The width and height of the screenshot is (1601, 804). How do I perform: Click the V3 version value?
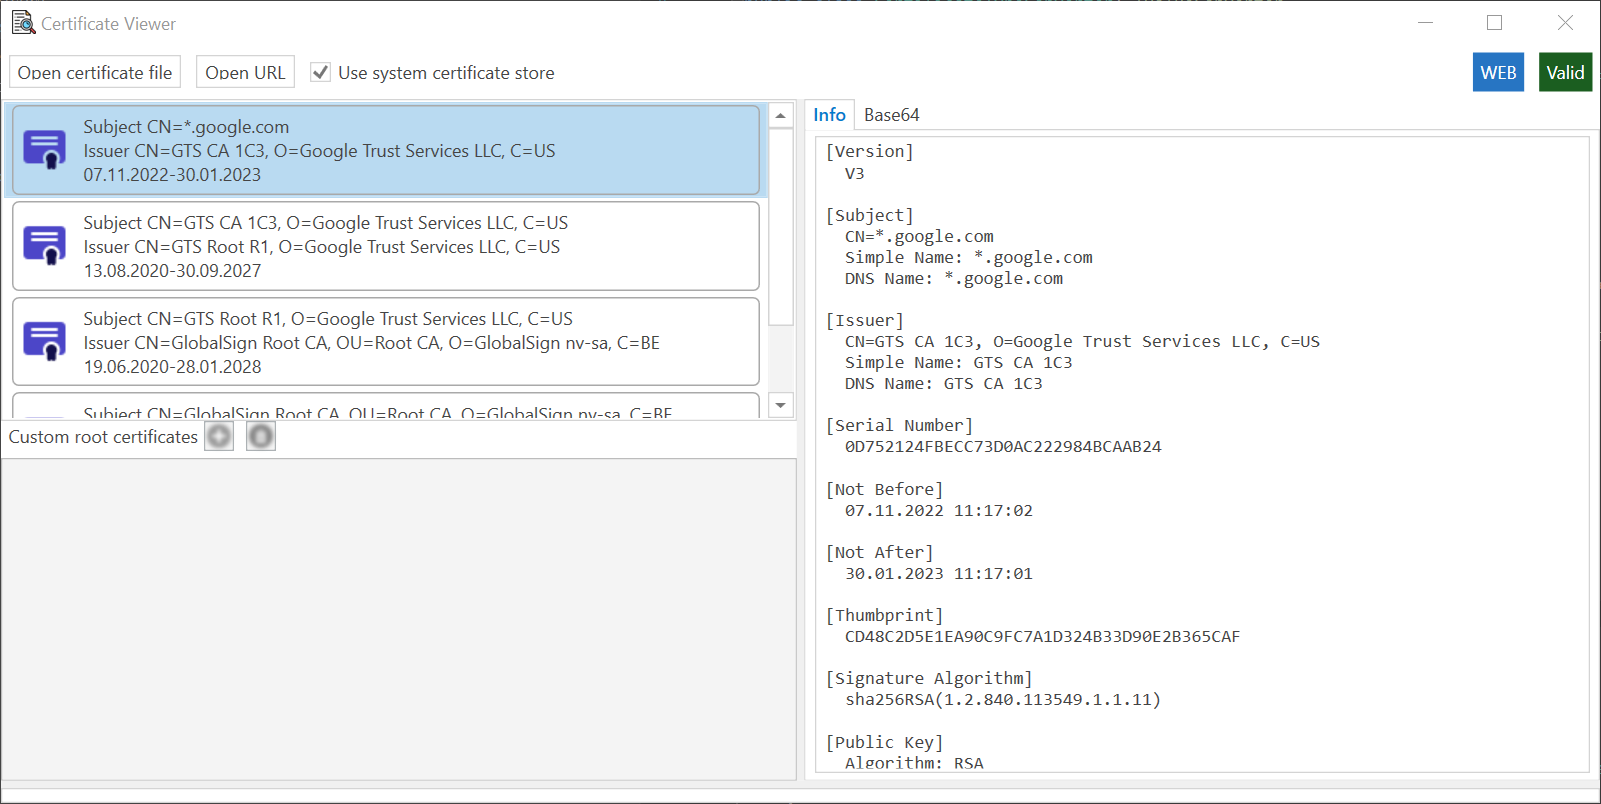pyautogui.click(x=854, y=173)
